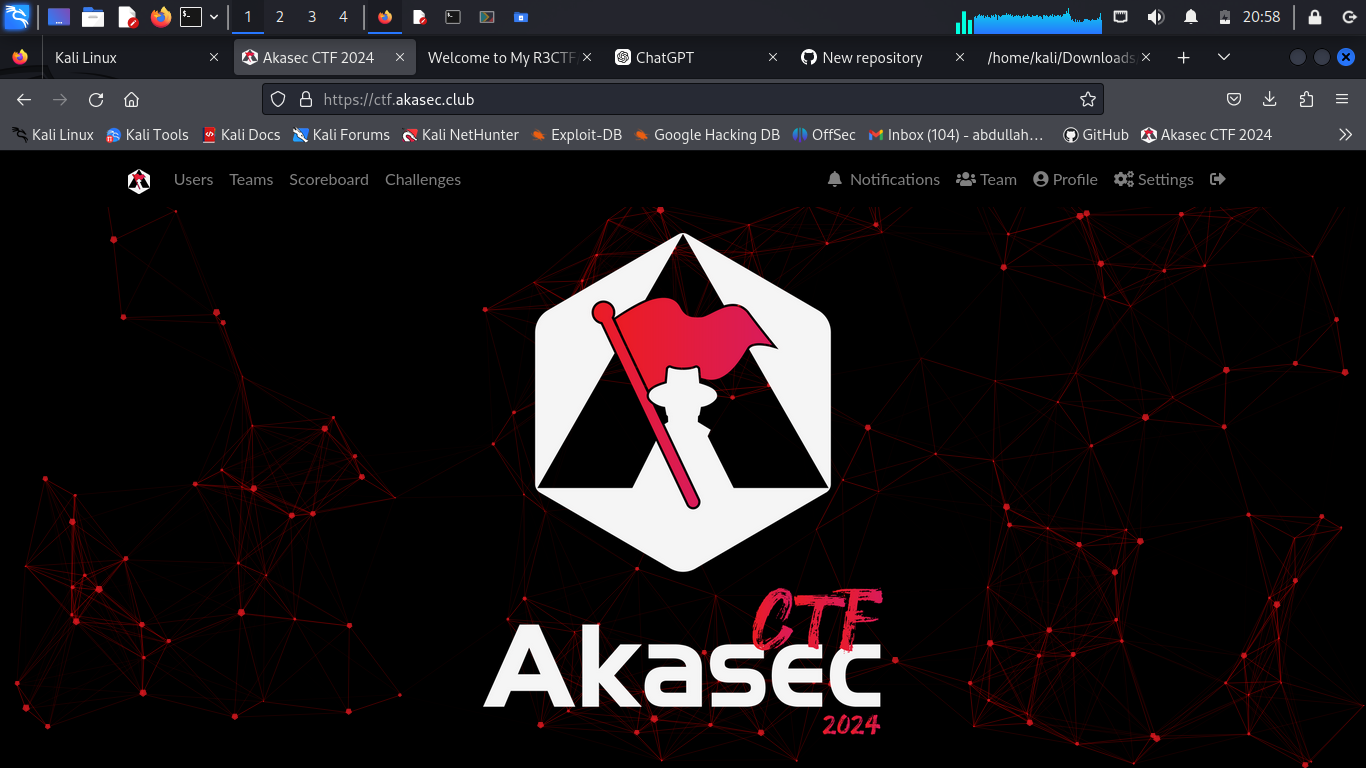Image resolution: width=1366 pixels, height=768 pixels.
Task: Open the file manager from the panel launchers
Action: [93, 17]
